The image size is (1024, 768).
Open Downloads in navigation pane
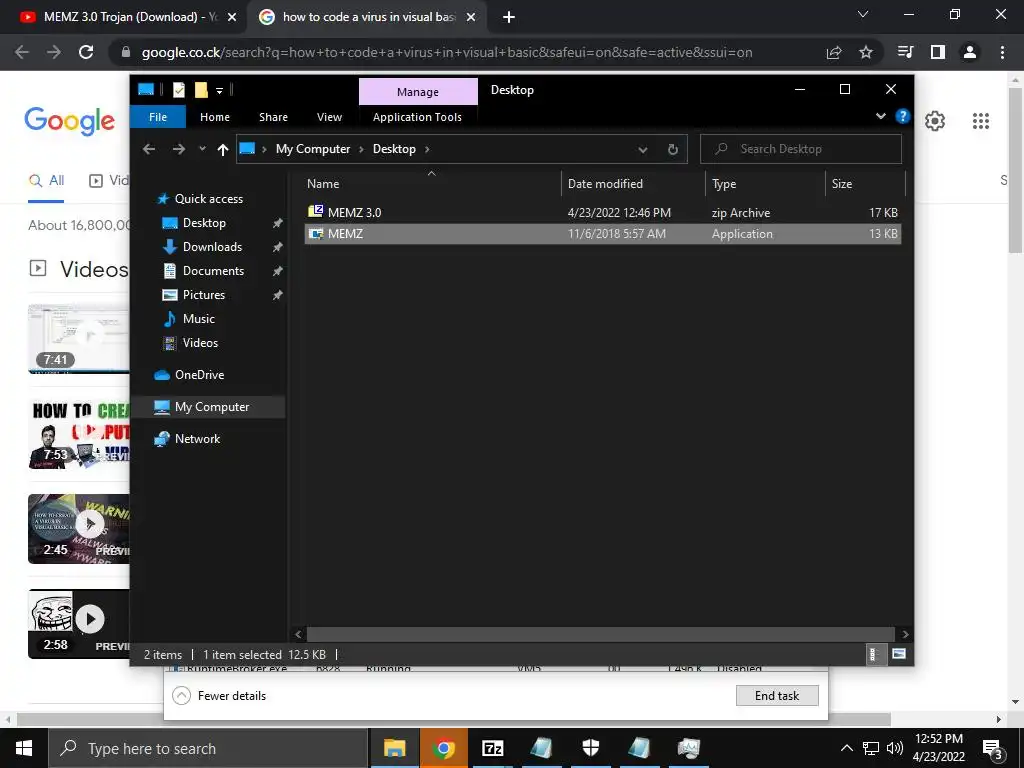point(212,247)
